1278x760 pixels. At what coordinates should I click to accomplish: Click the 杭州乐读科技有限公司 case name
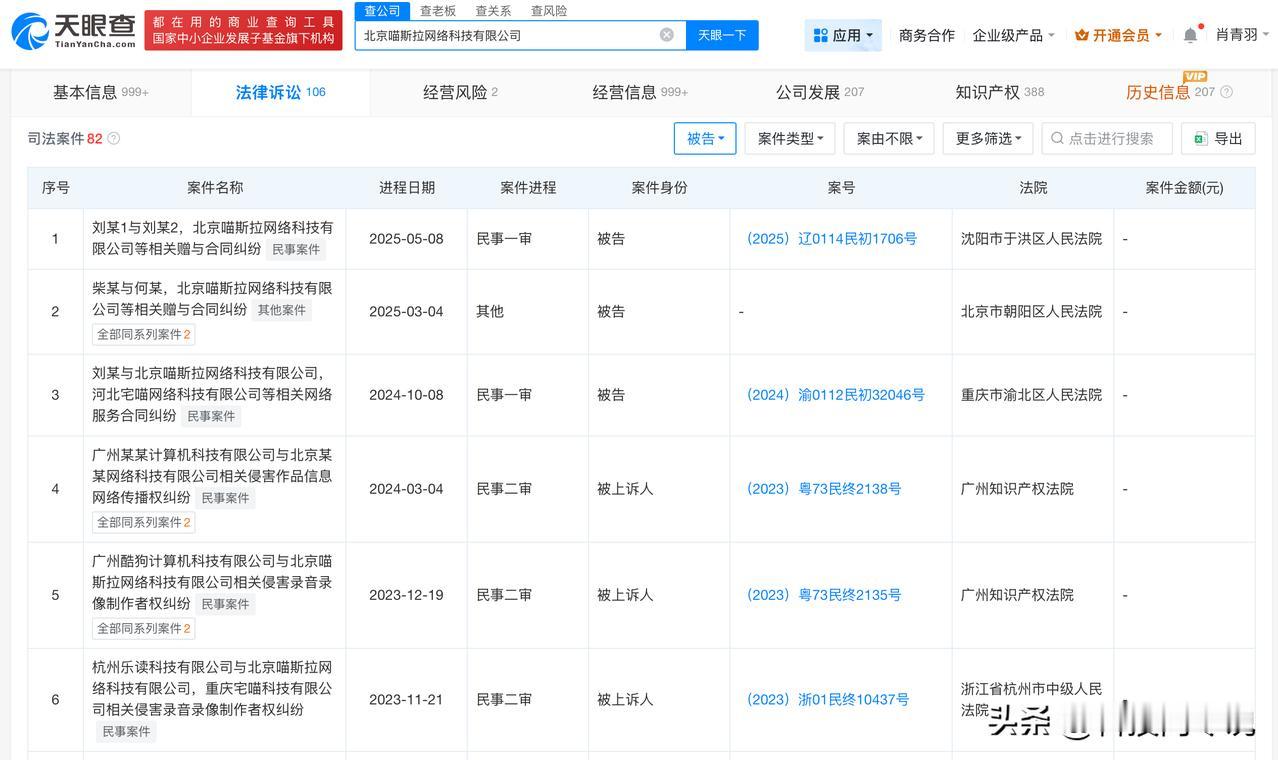212,688
